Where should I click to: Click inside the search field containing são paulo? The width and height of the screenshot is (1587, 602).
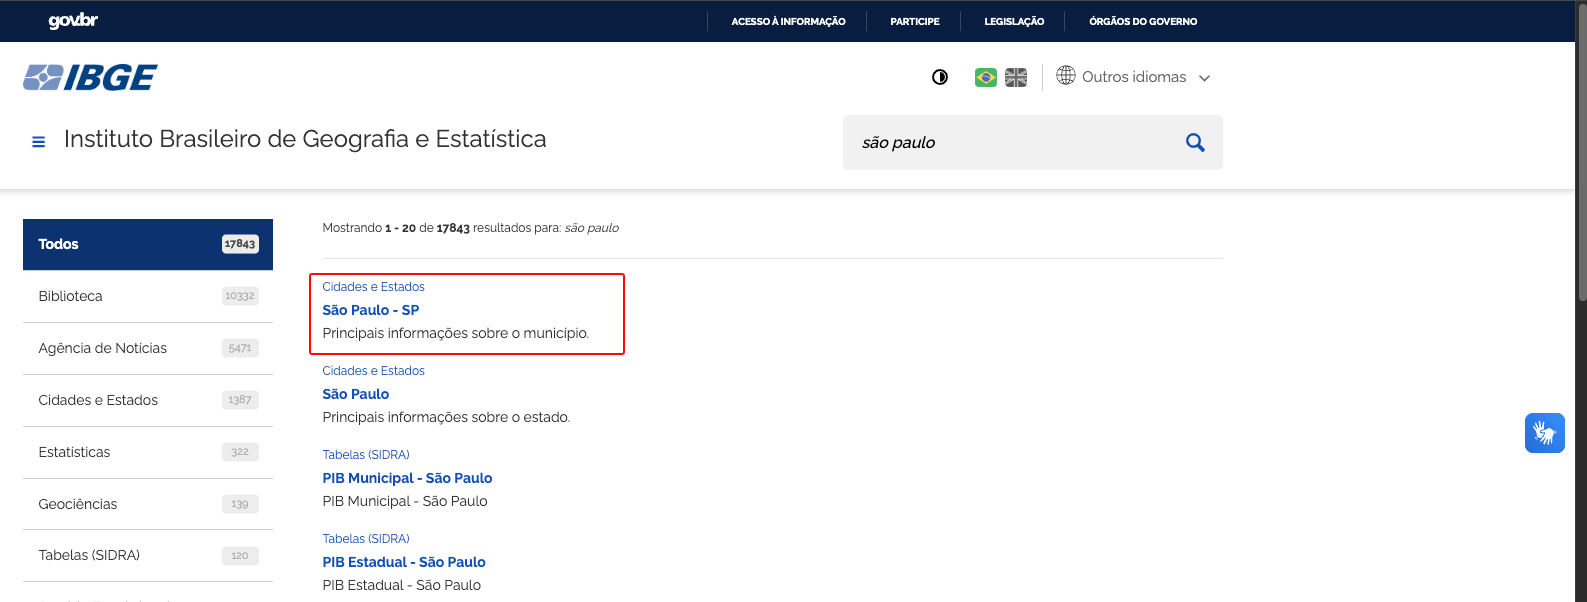tap(1010, 142)
